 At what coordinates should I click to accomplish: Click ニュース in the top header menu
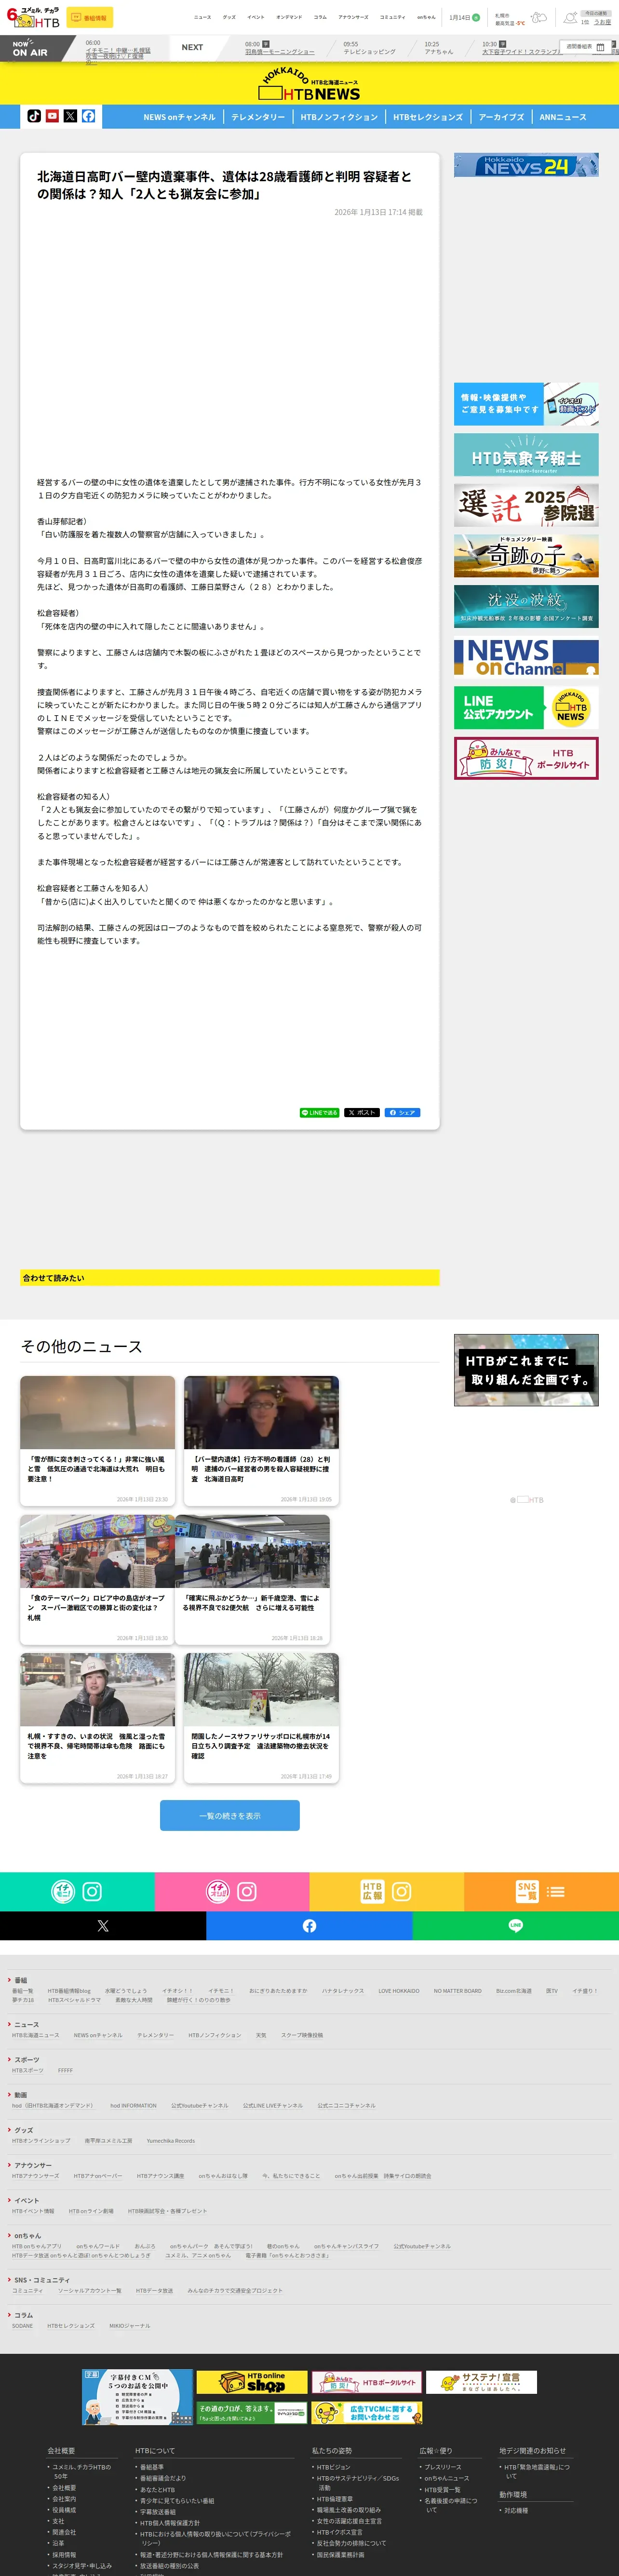click(202, 17)
